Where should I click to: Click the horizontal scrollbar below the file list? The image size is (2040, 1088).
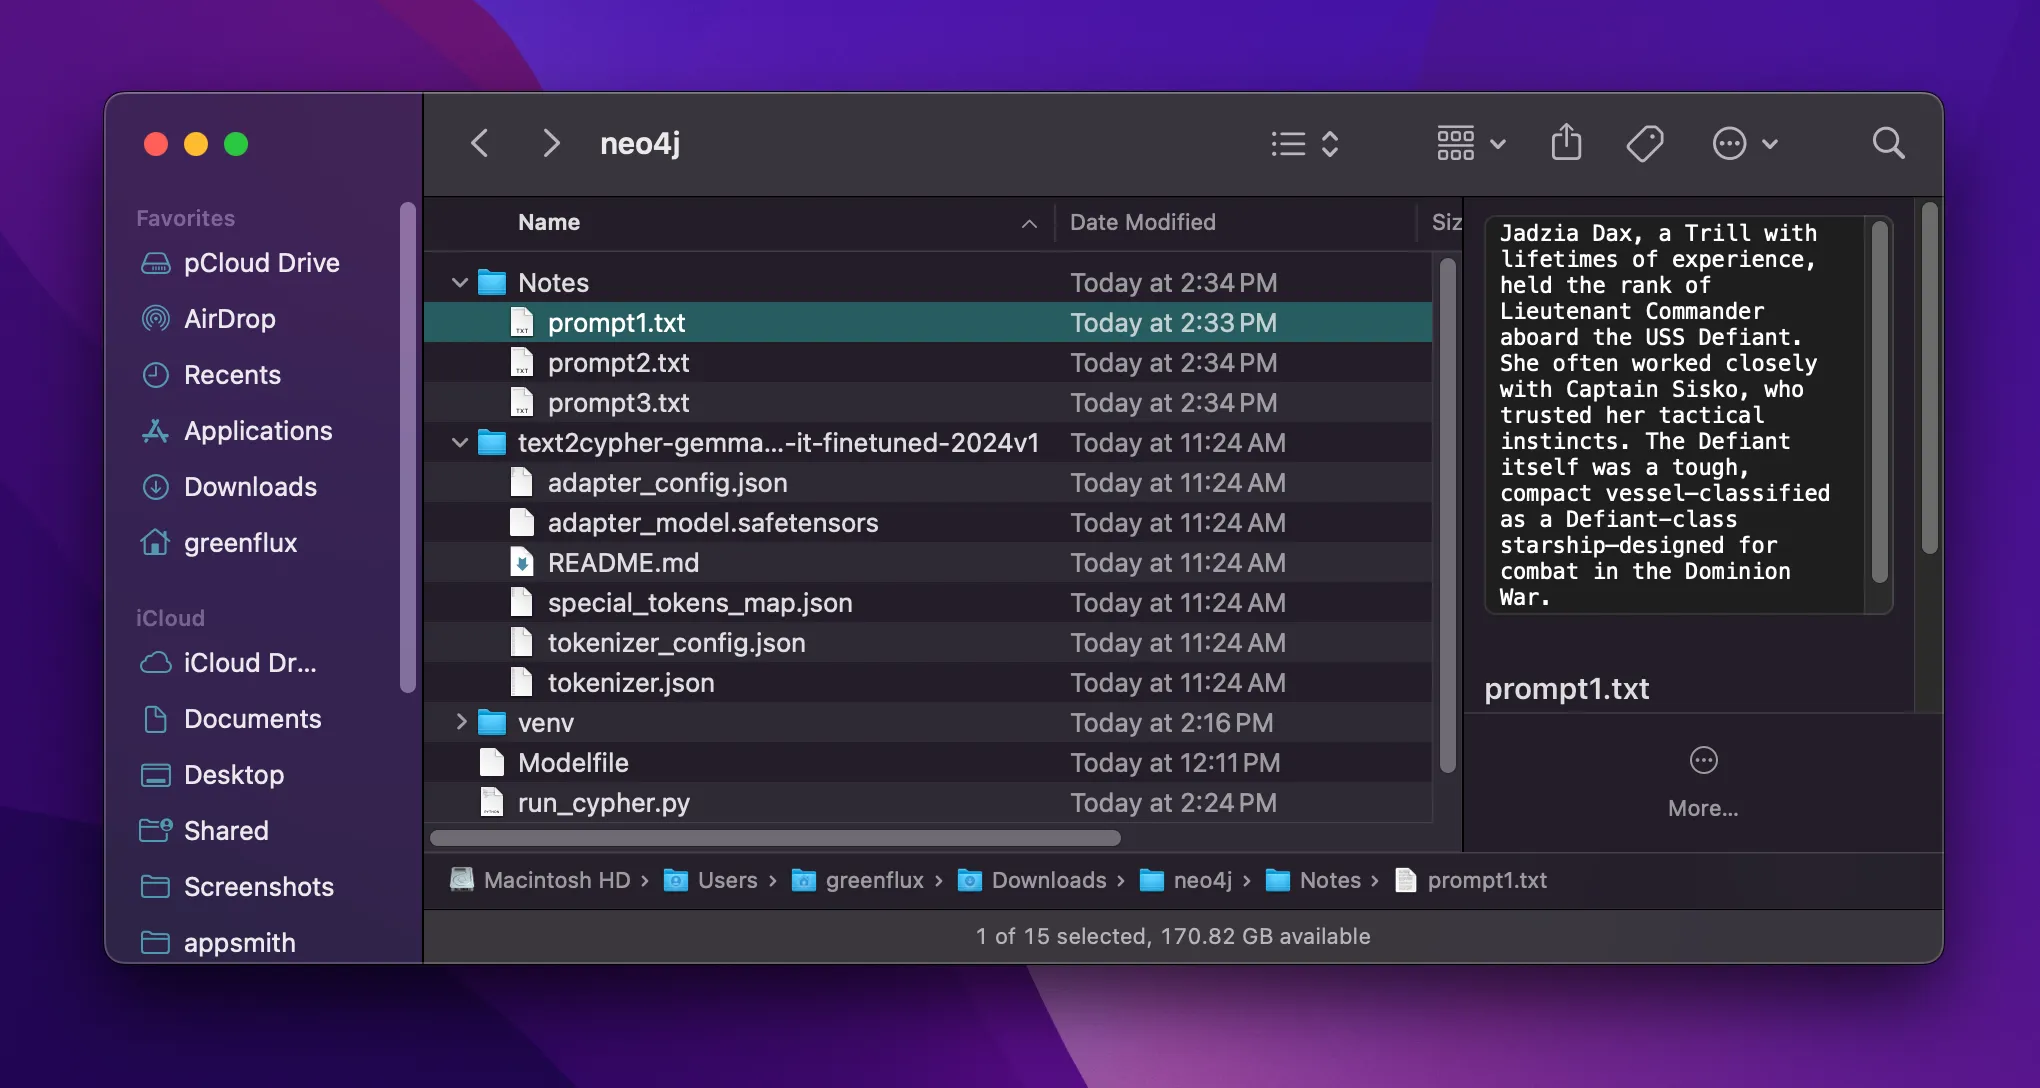pyautogui.click(x=775, y=837)
